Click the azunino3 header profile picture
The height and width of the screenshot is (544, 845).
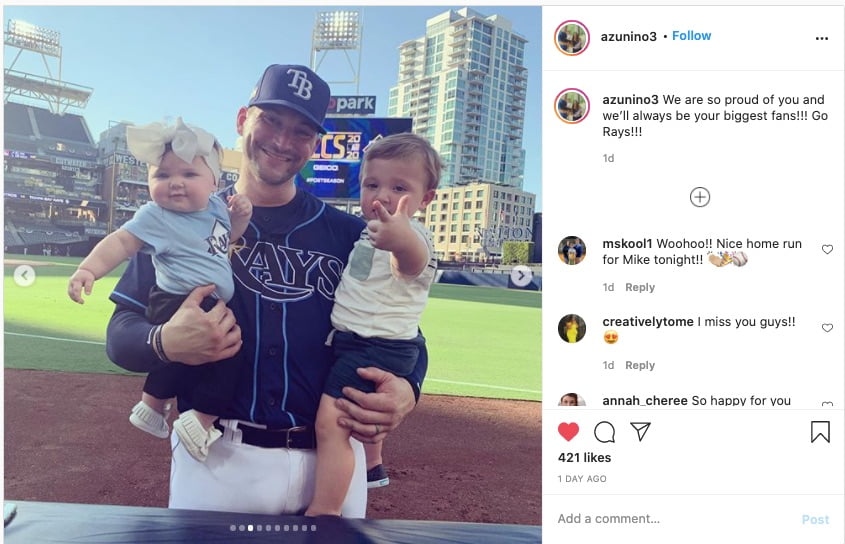[x=572, y=38]
